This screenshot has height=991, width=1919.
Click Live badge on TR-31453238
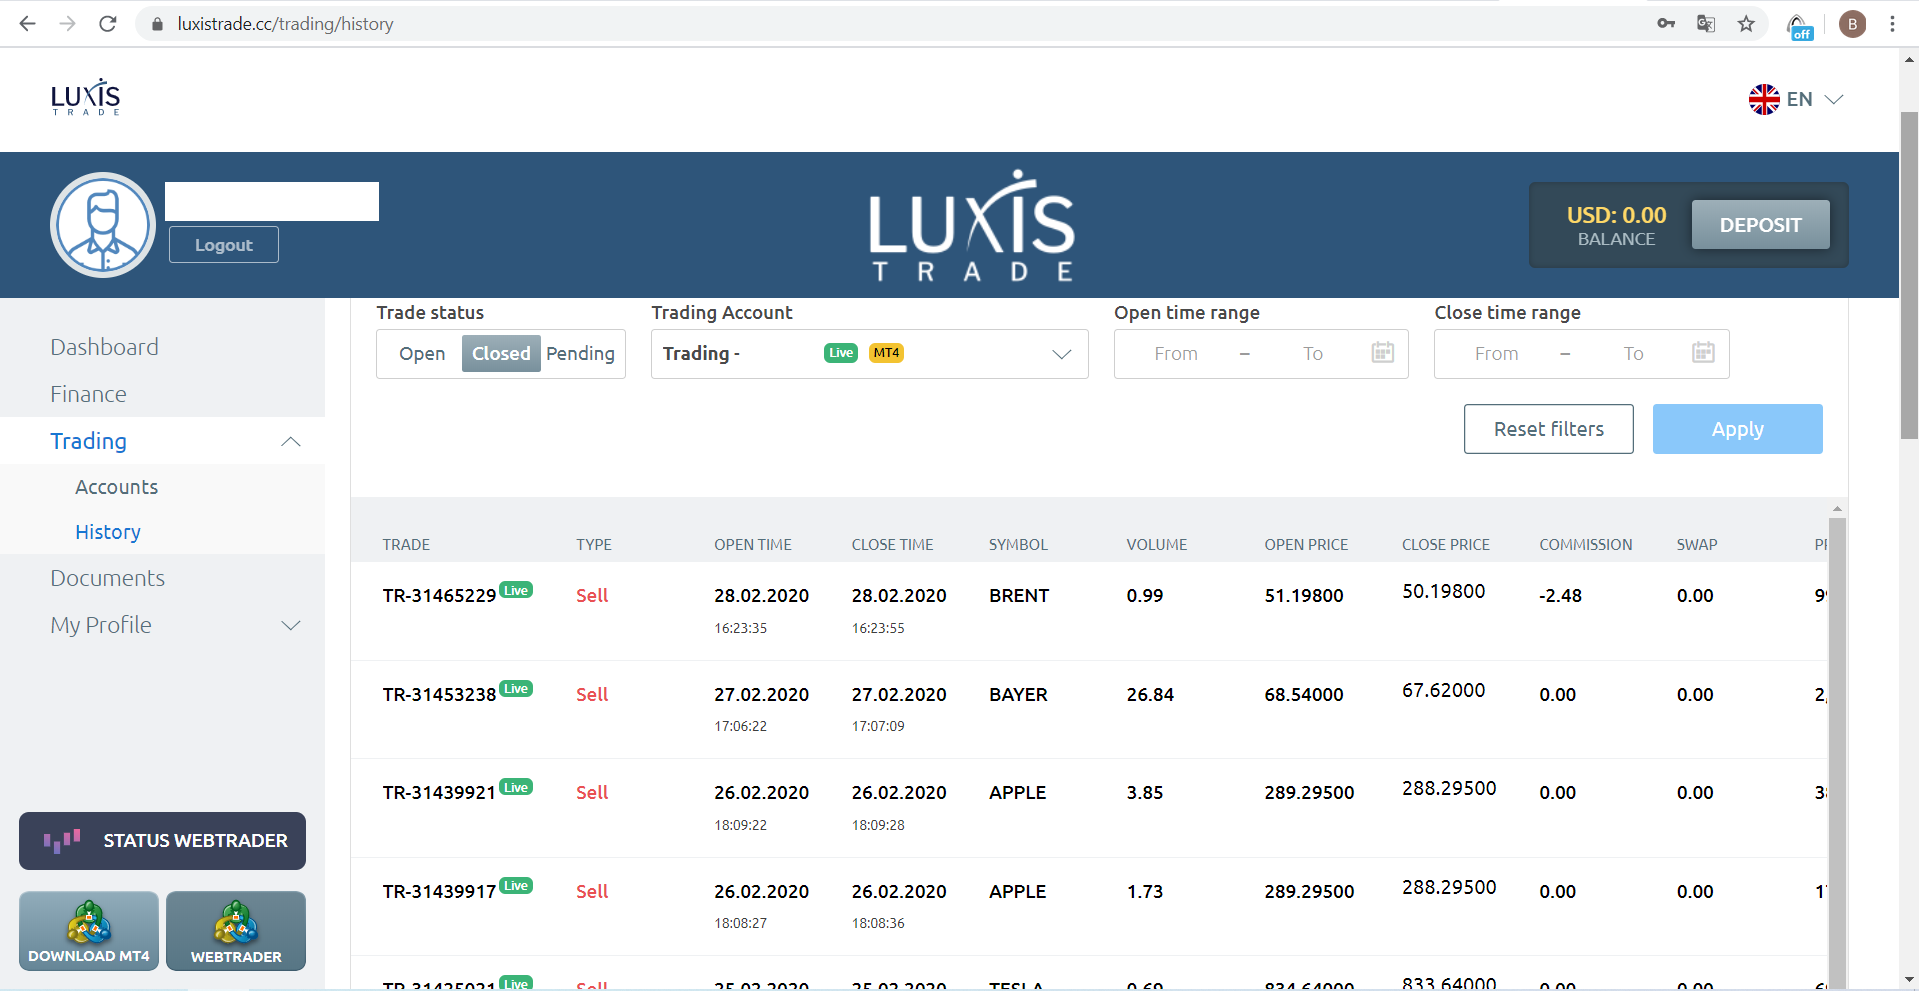tap(516, 688)
